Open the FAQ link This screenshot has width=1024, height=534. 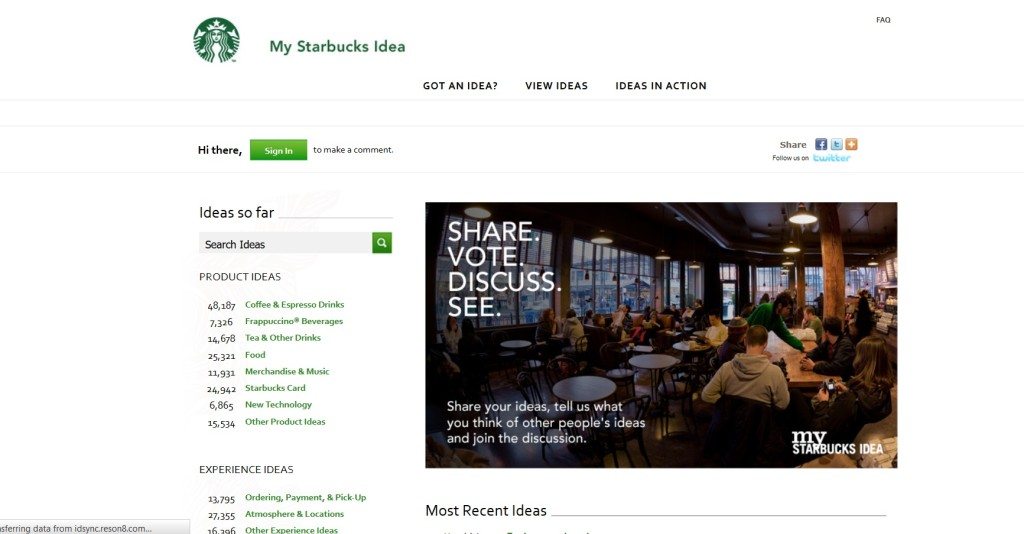coord(883,20)
